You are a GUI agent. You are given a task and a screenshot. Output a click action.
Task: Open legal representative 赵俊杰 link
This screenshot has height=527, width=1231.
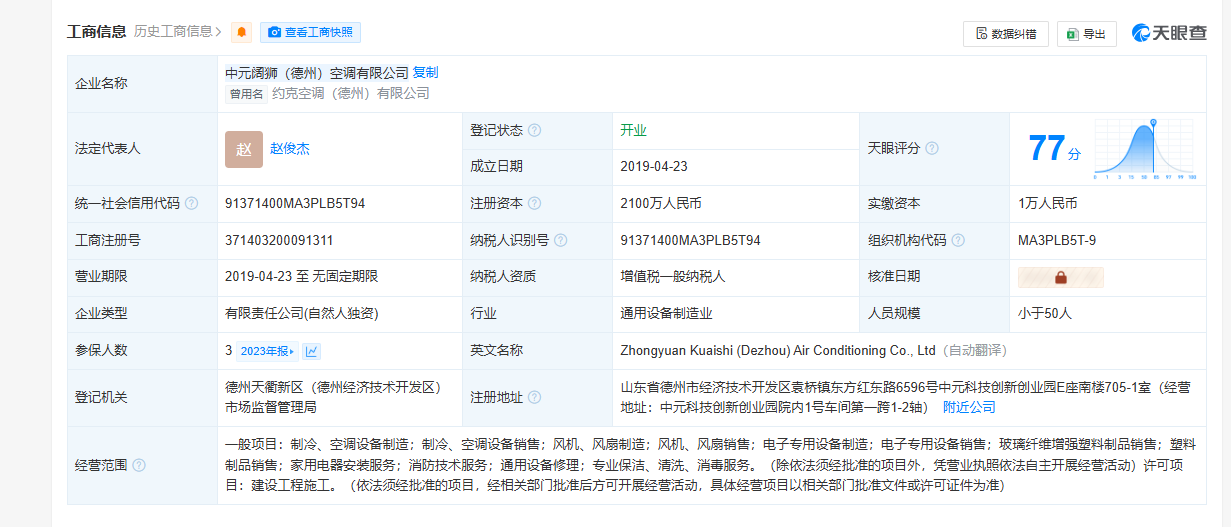pos(290,148)
